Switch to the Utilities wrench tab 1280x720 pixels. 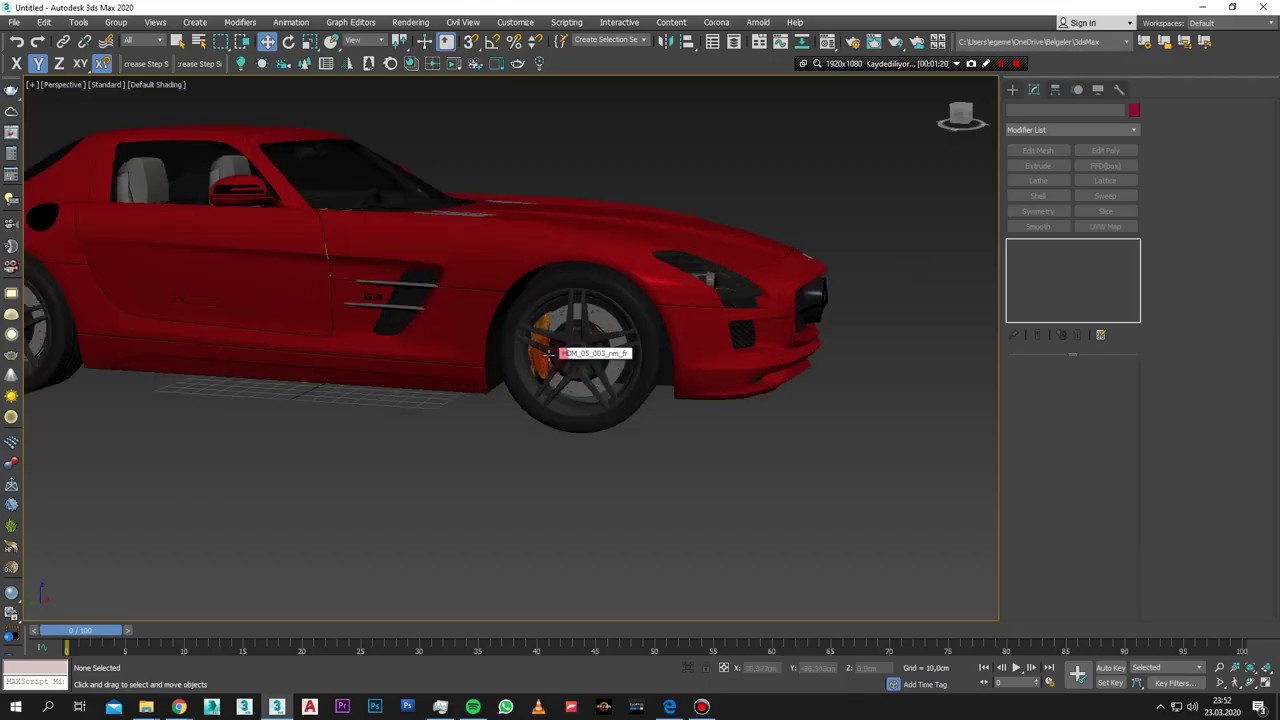click(x=1119, y=90)
